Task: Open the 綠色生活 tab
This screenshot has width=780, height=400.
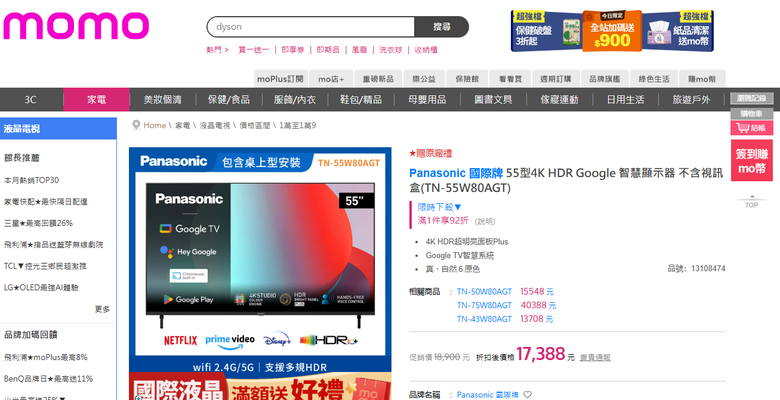Action: pos(654,79)
